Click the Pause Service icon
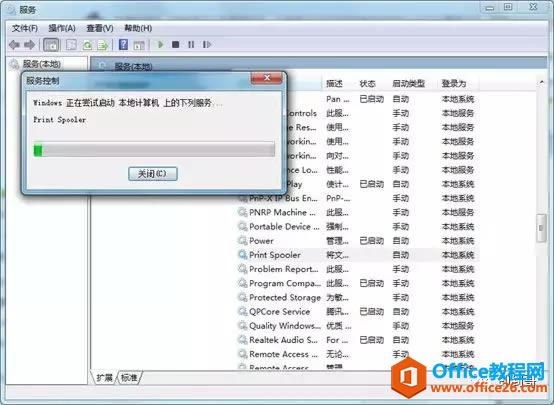 pos(191,45)
